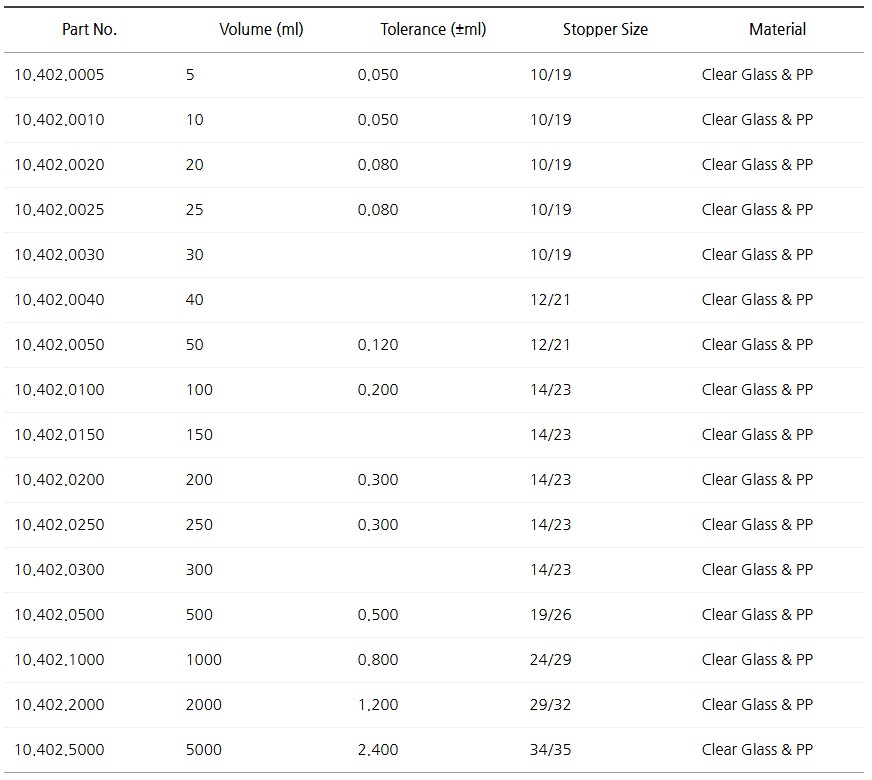This screenshot has width=872, height=780.
Task: Click part number 10.402.0150
Action: tap(59, 435)
